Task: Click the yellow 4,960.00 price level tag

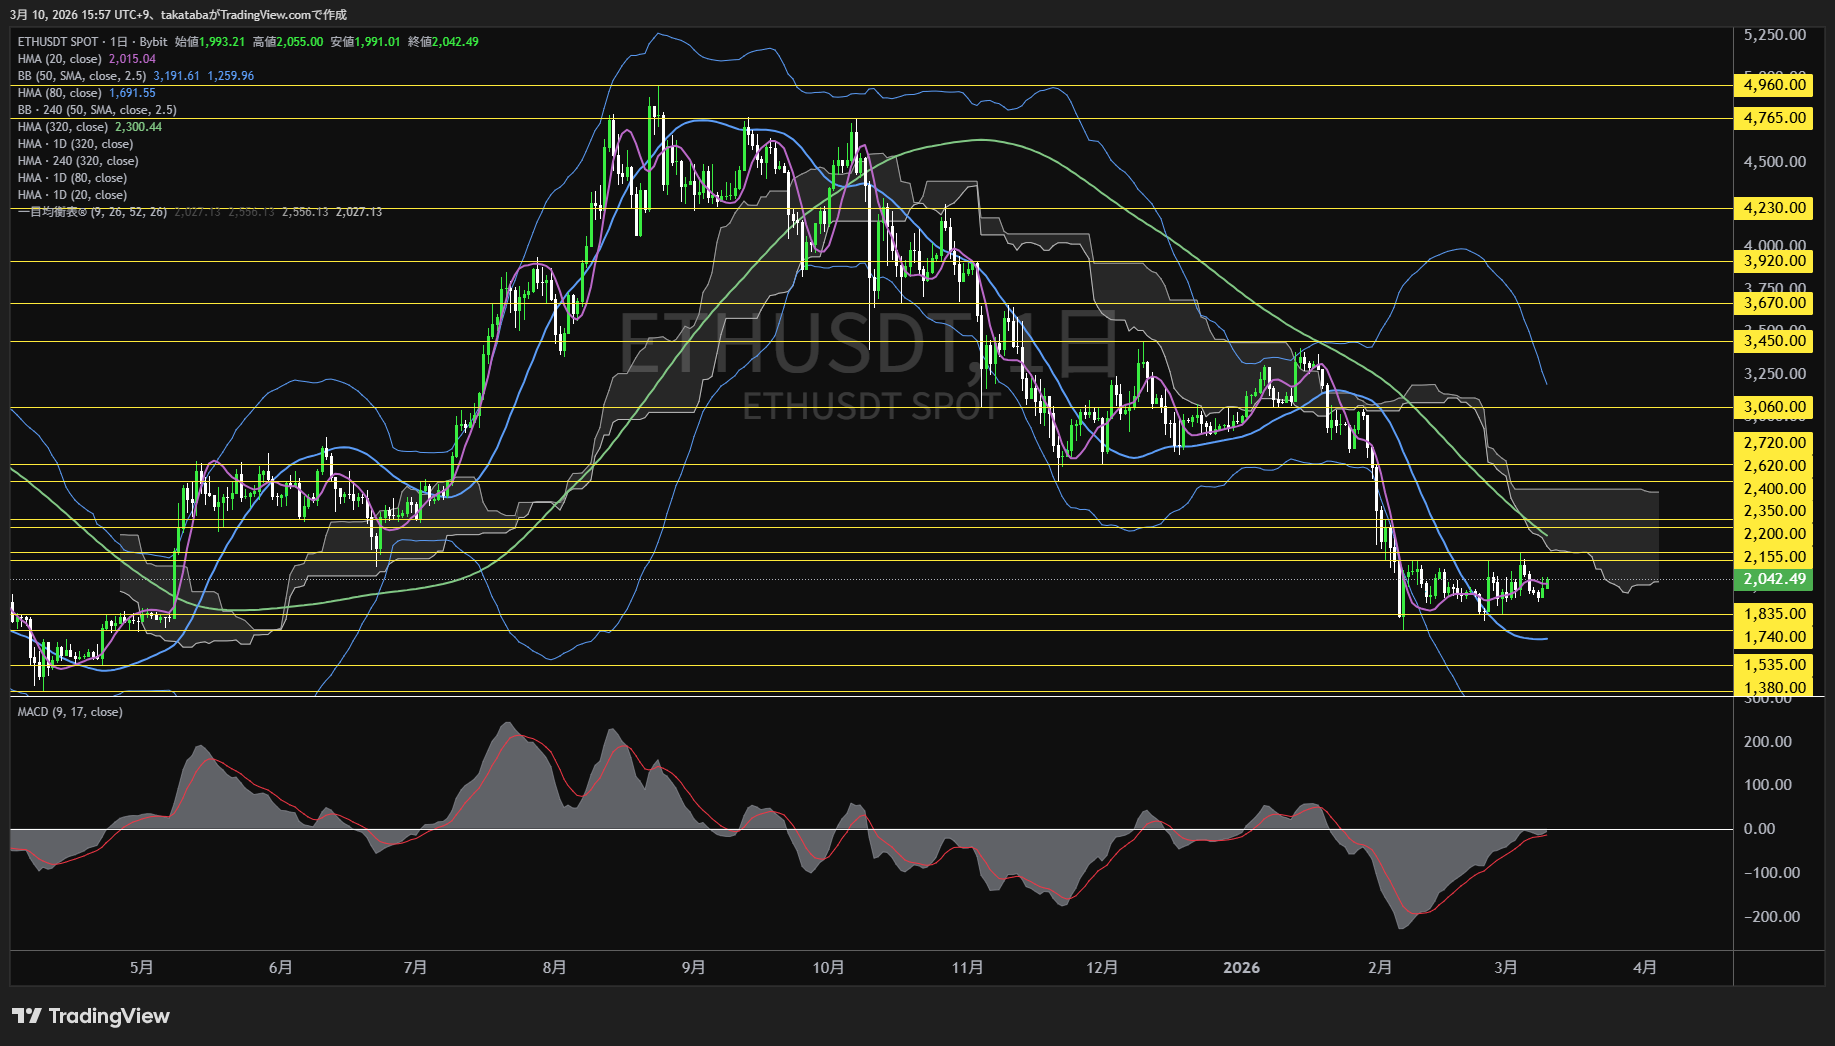Action: pos(1774,85)
